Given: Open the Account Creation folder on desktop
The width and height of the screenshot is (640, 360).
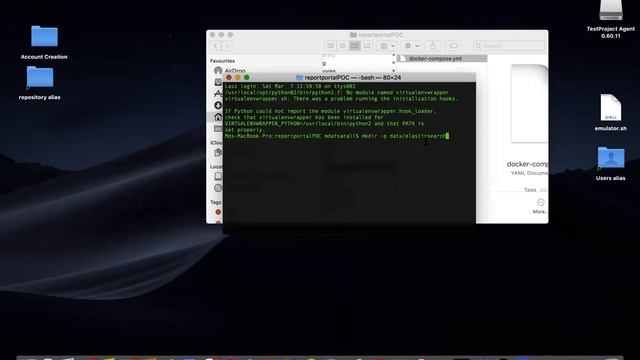Looking at the screenshot, I should (x=44, y=37).
